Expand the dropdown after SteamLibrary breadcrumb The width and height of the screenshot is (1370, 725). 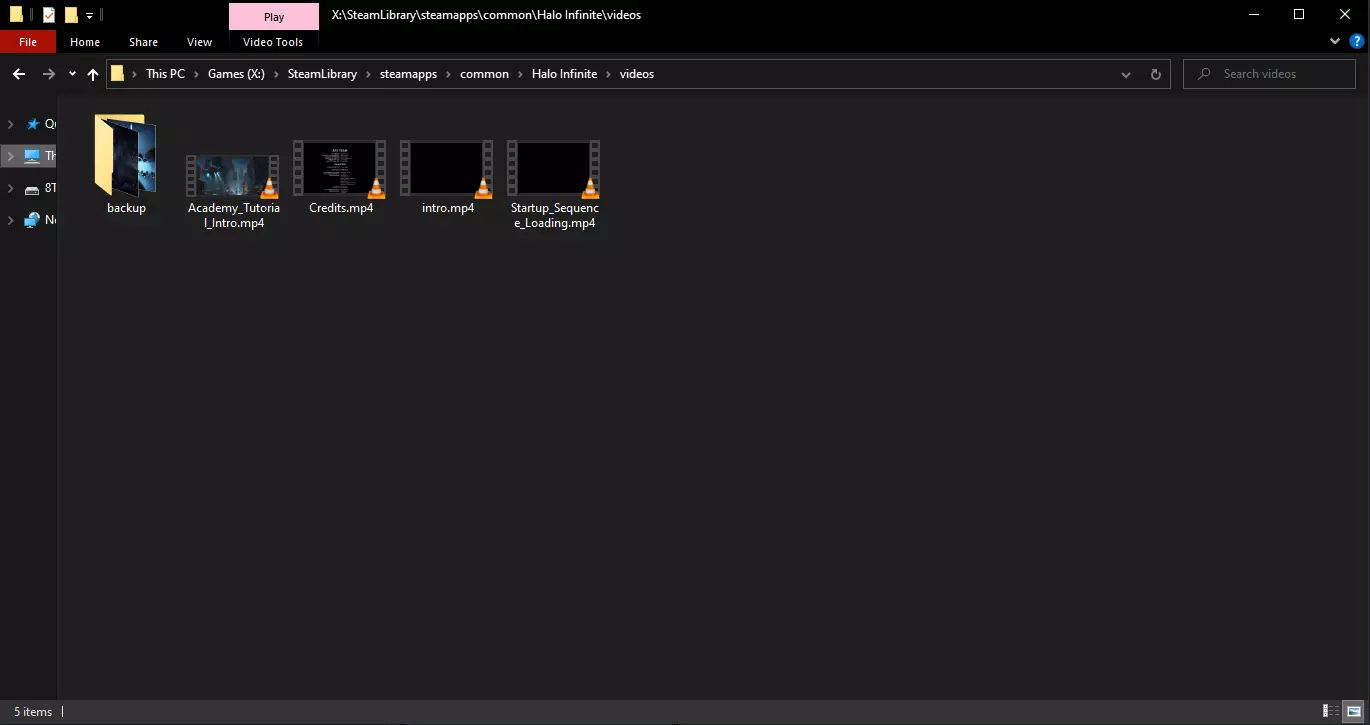pyautogui.click(x=369, y=74)
